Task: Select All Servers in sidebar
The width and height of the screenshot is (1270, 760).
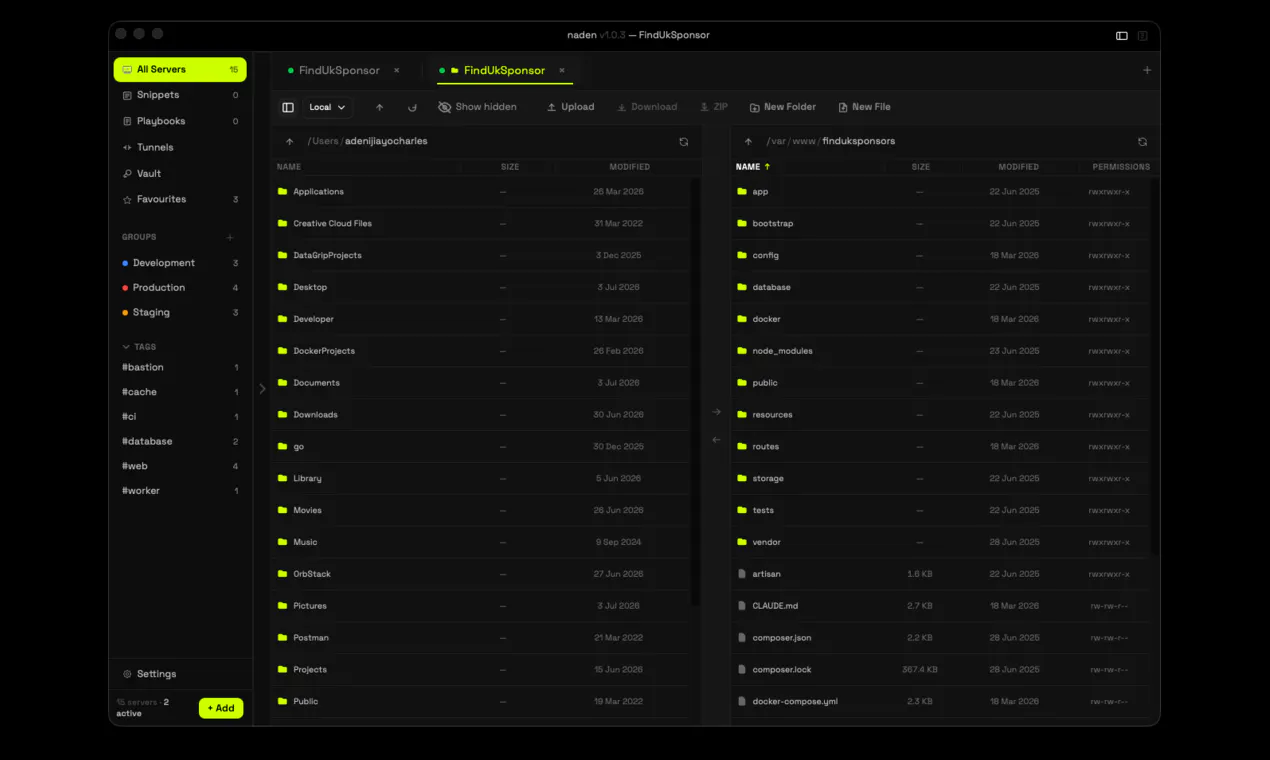Action: tap(180, 69)
